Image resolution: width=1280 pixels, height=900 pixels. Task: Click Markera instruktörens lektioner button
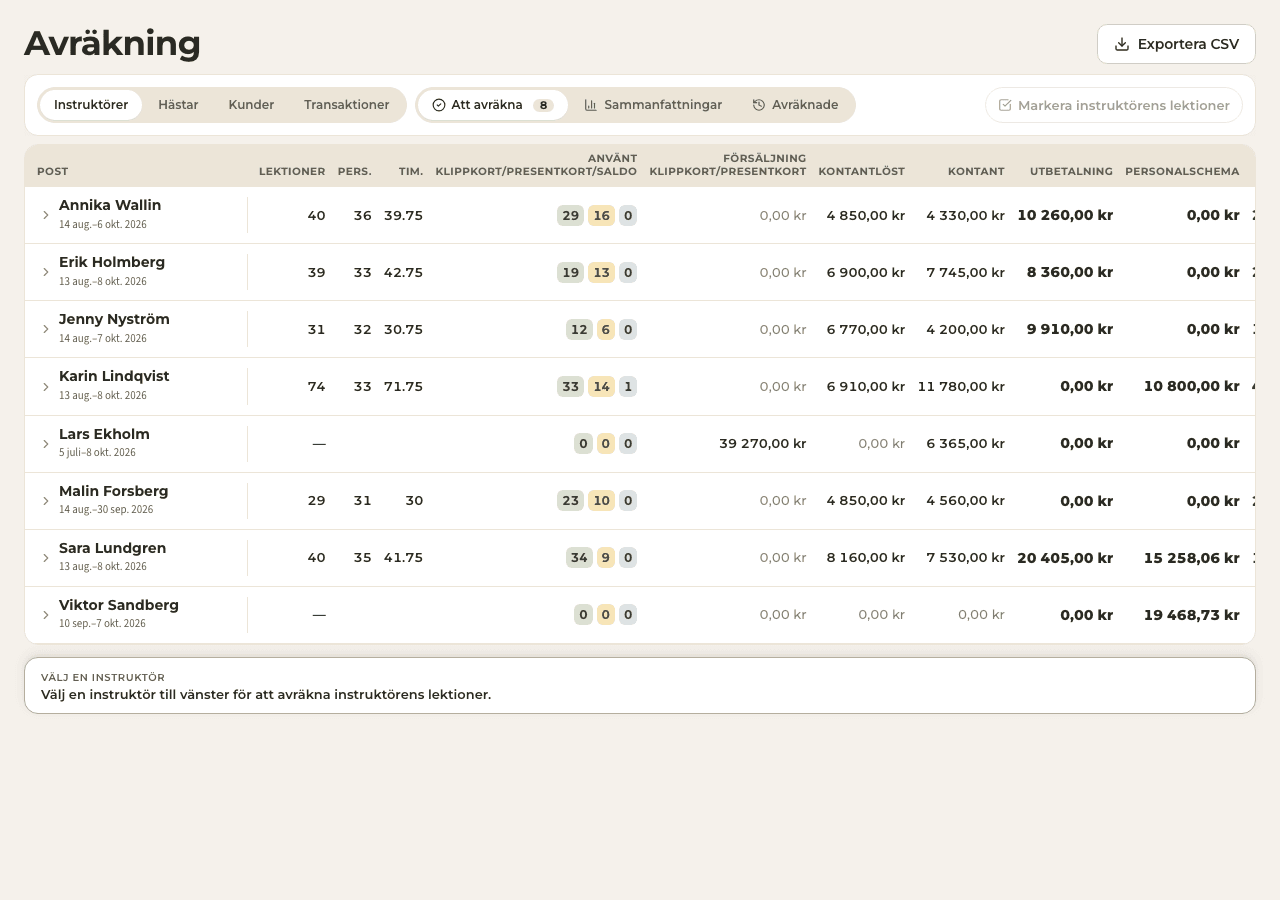(x=1114, y=105)
